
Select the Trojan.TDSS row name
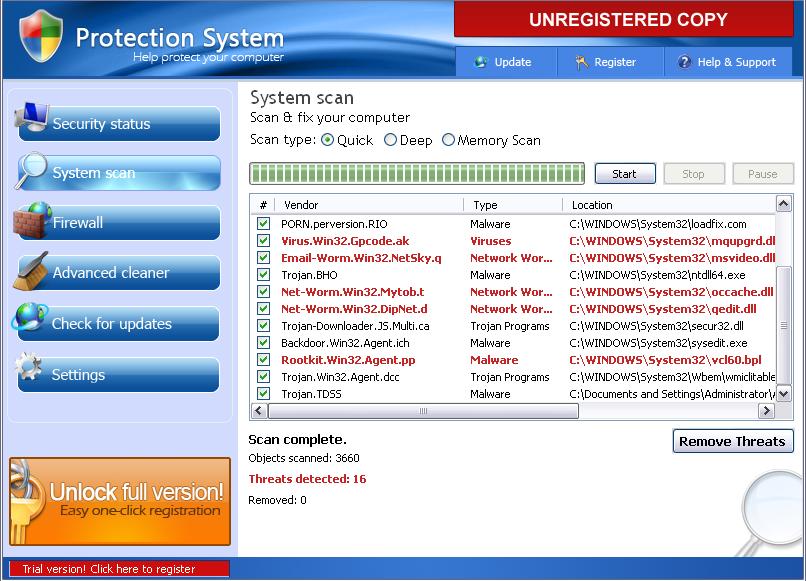point(311,394)
